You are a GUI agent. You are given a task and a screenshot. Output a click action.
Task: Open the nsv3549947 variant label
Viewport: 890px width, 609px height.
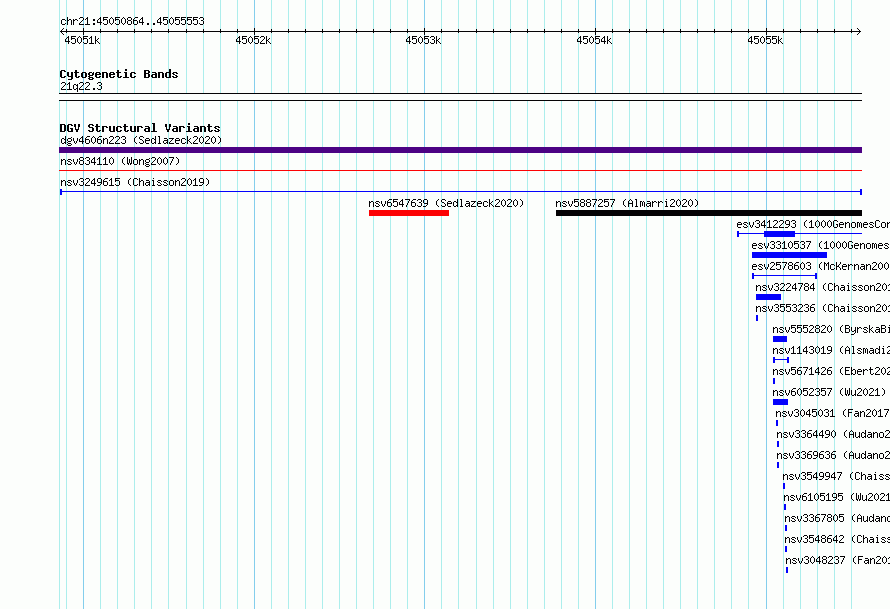[x=836, y=476]
